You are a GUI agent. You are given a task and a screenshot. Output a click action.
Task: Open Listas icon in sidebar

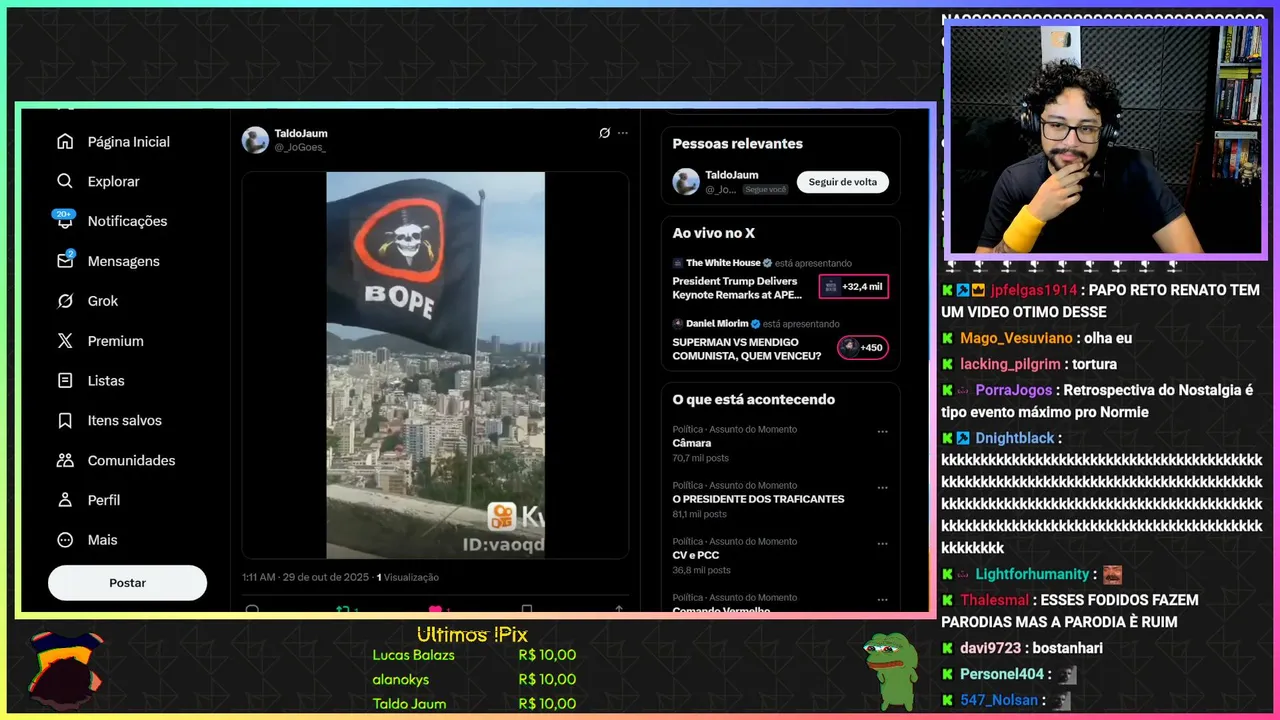[x=65, y=381]
